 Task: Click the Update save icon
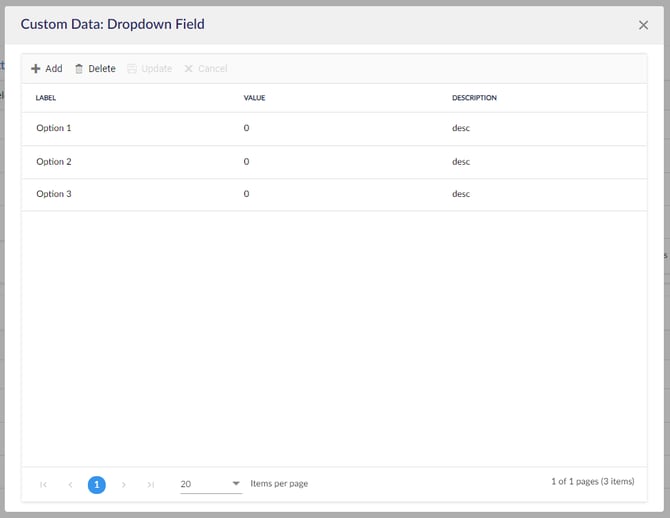(132, 69)
